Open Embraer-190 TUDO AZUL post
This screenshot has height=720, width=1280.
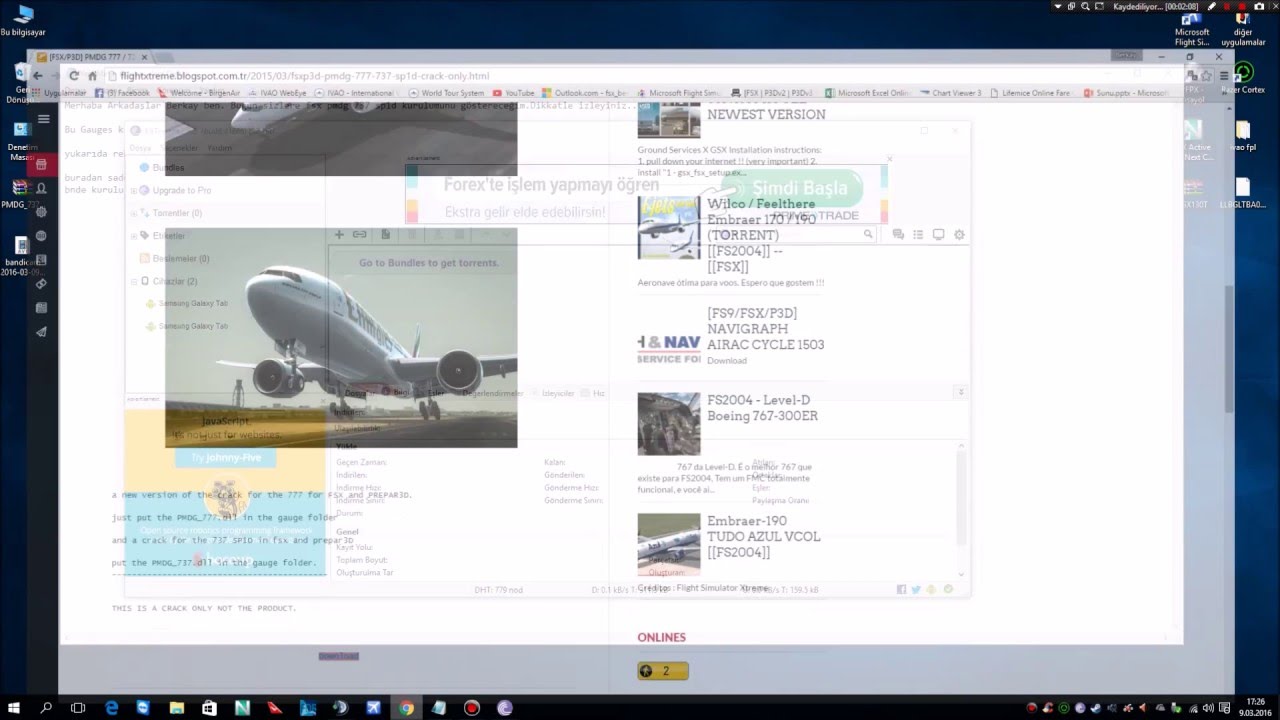pos(764,536)
